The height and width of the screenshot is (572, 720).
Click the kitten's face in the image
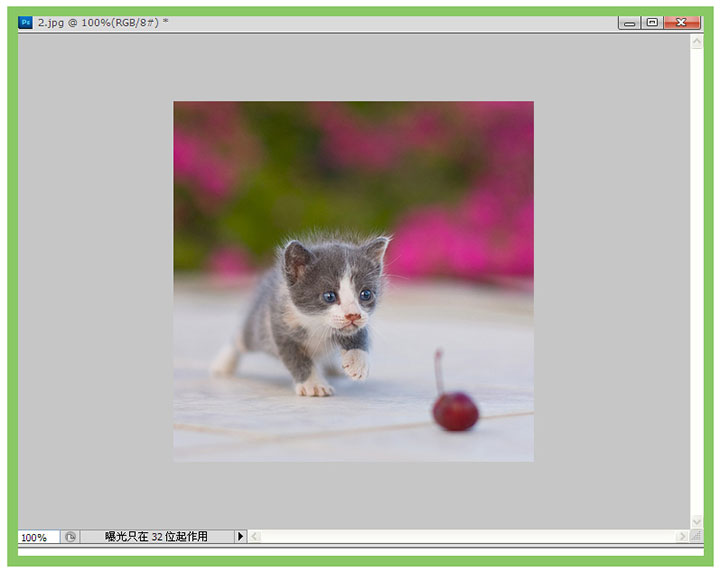point(343,294)
